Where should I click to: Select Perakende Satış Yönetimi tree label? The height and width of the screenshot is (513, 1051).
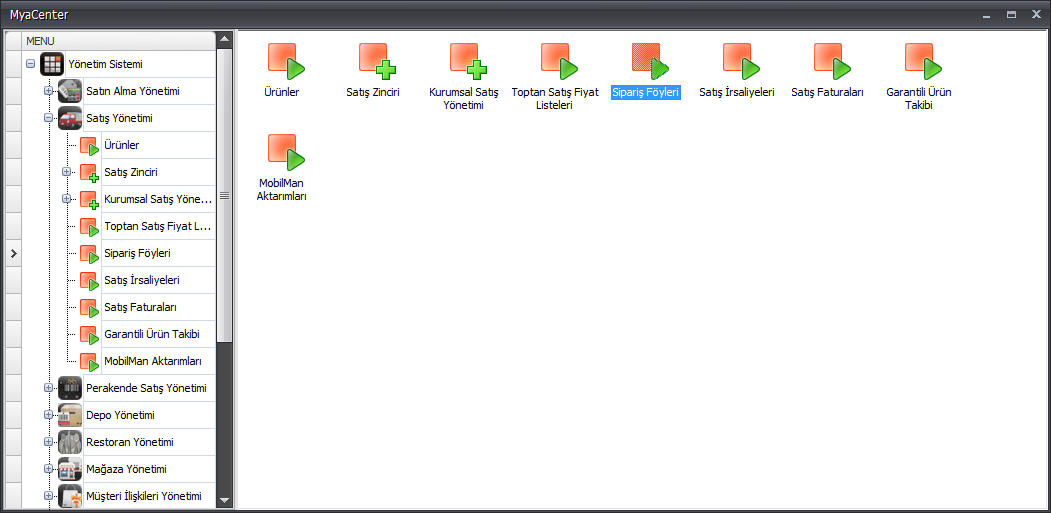point(146,388)
